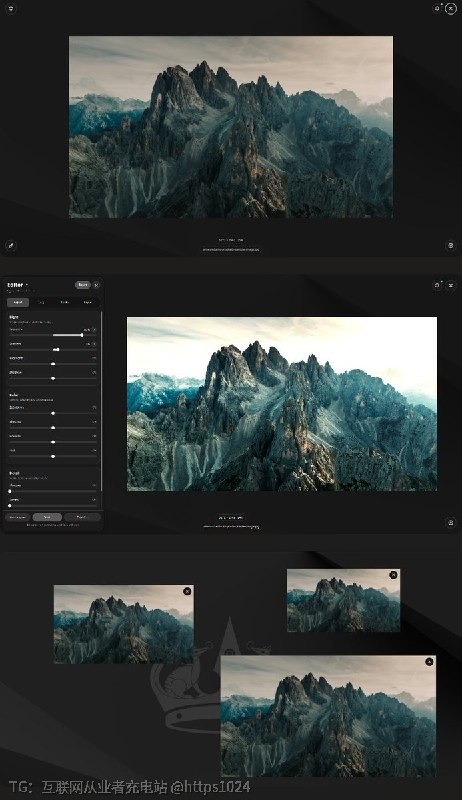Click the round menu icon in top viewer's upper-left corner
This screenshot has width=462, height=800.
[x=11, y=9]
